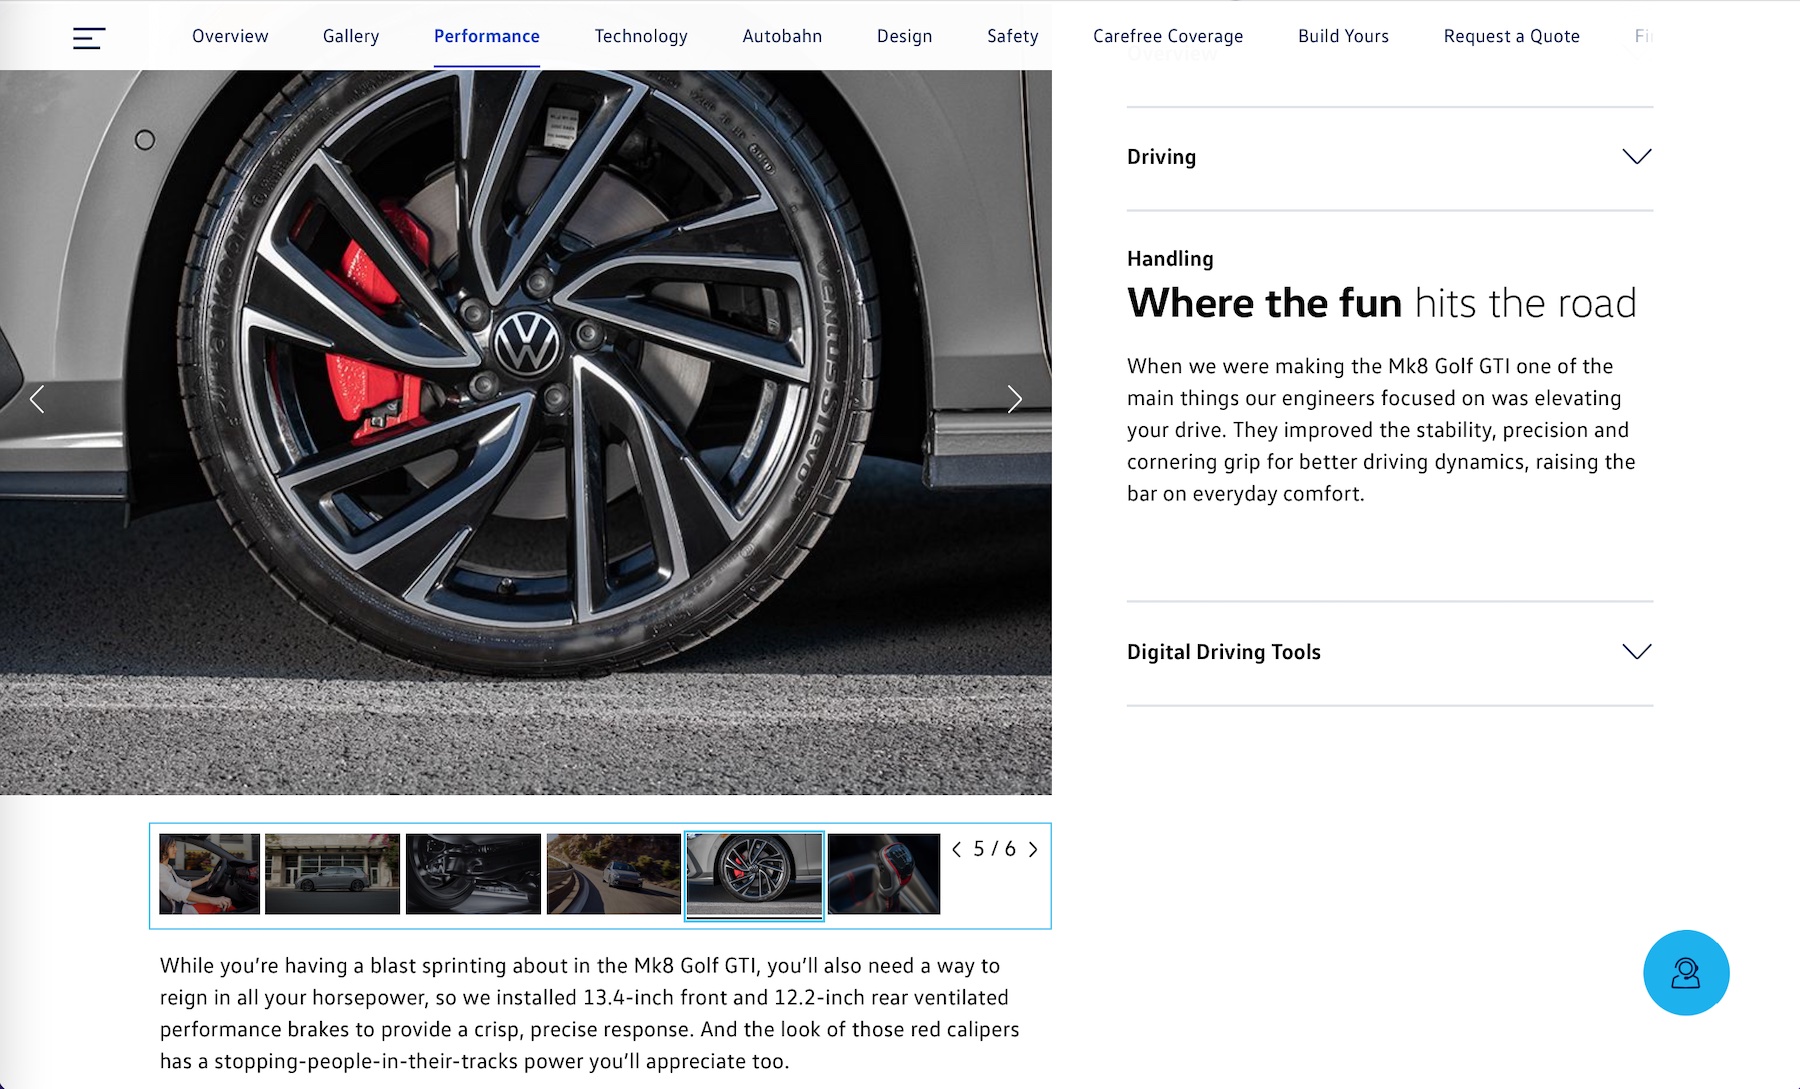Collapse the Handling section heading
The height and width of the screenshot is (1089, 1800).
pyautogui.click(x=1170, y=258)
